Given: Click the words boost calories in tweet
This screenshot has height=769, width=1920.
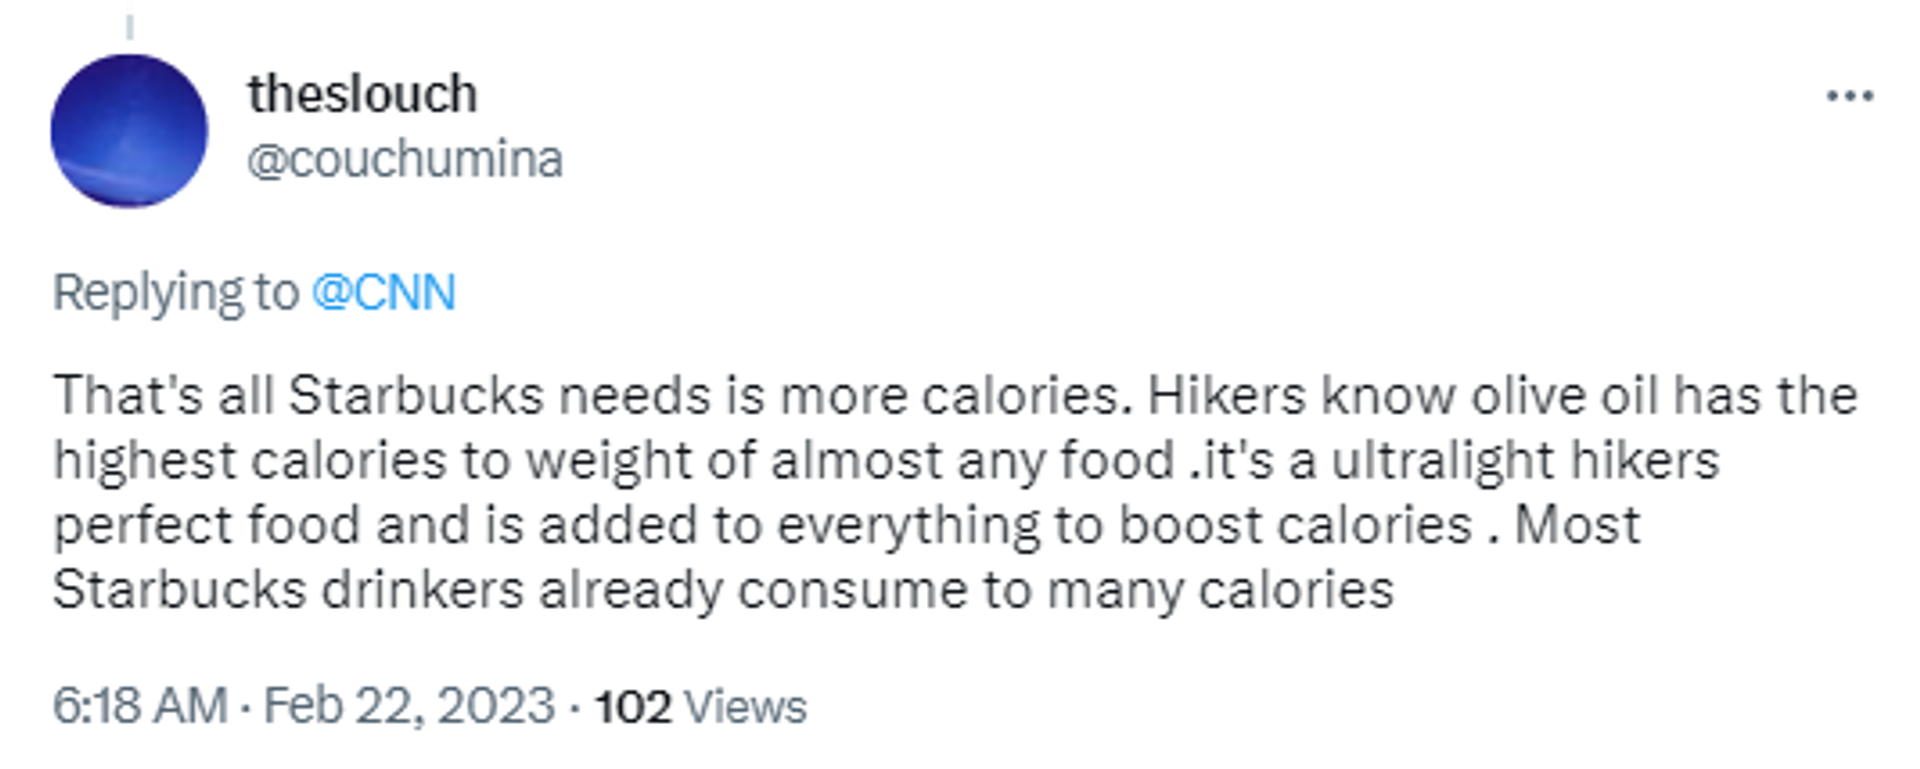Looking at the screenshot, I should [1295, 526].
